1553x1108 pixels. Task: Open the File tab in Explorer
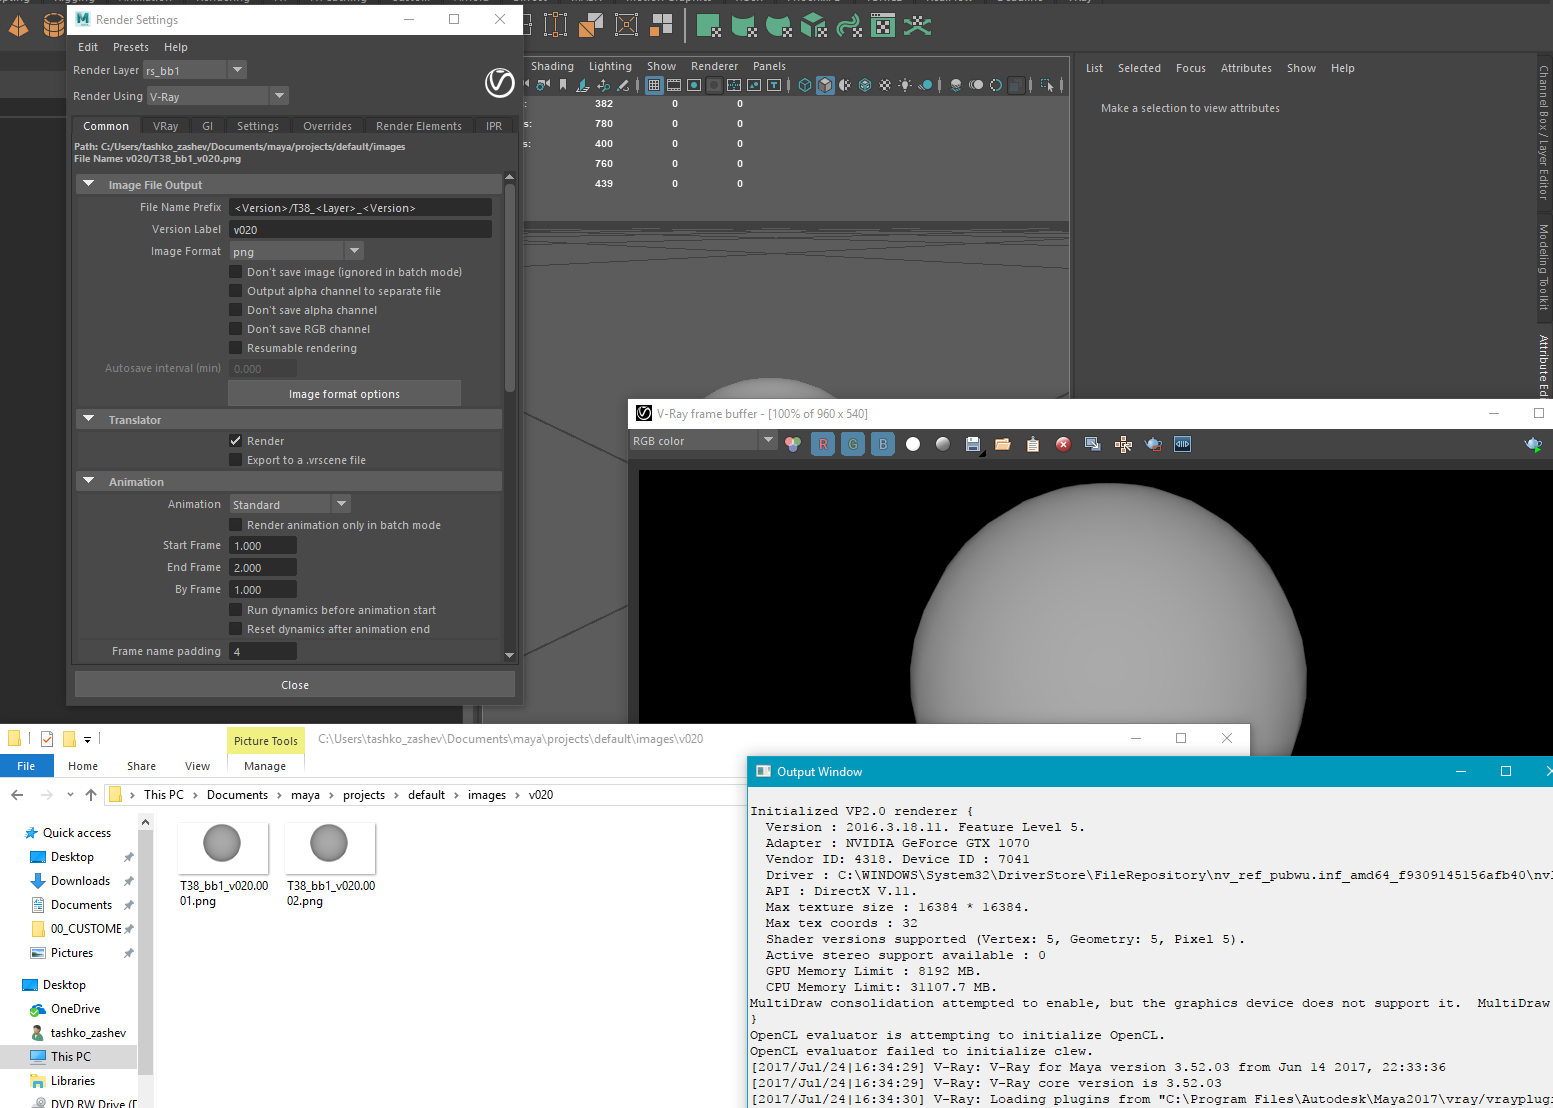26,766
